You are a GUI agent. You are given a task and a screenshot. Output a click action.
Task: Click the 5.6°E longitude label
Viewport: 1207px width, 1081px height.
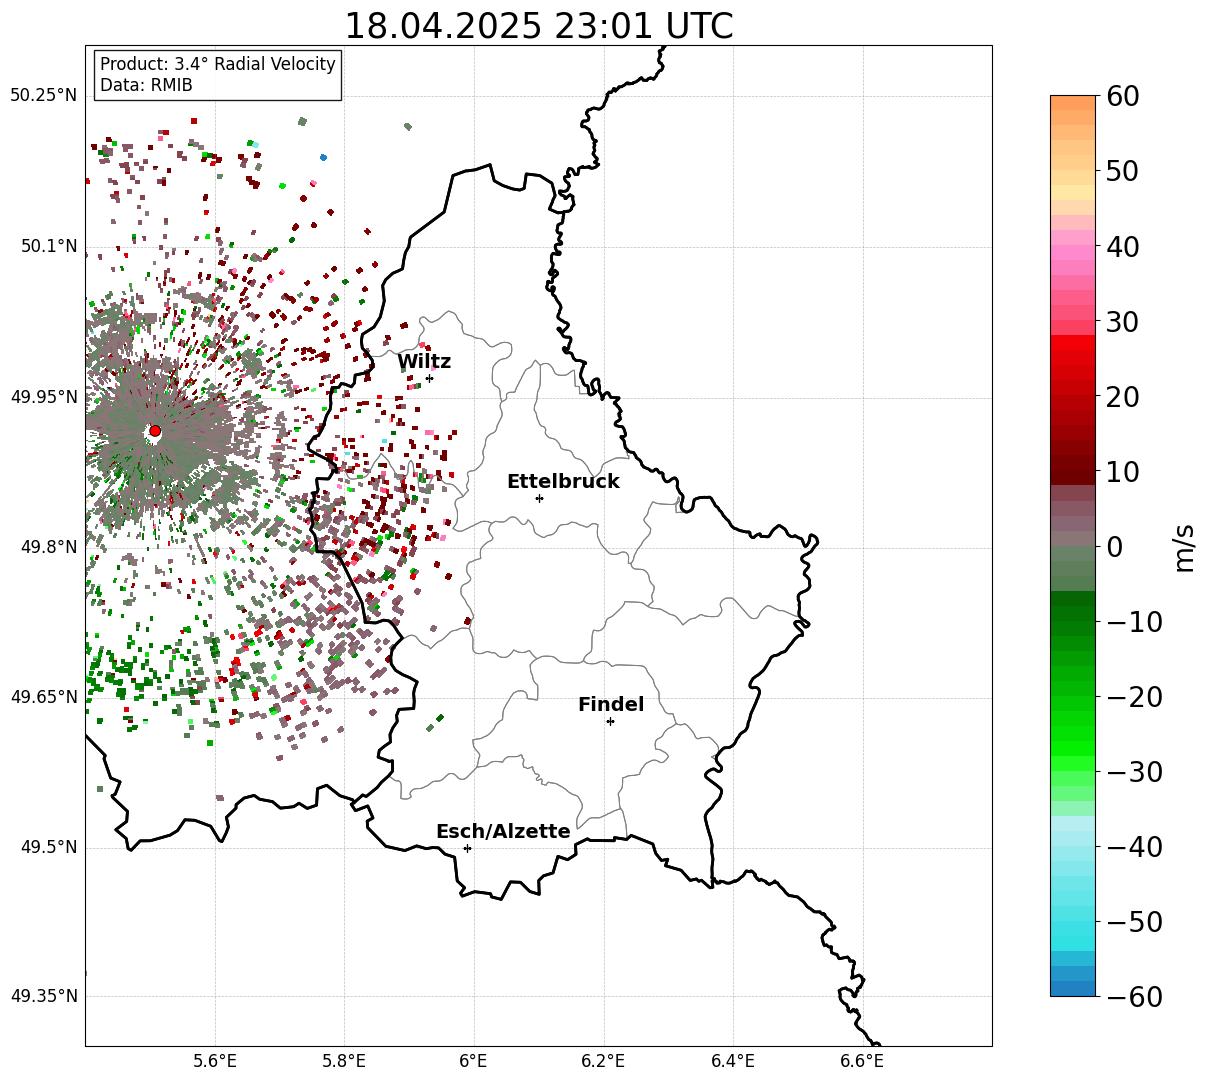(215, 1061)
